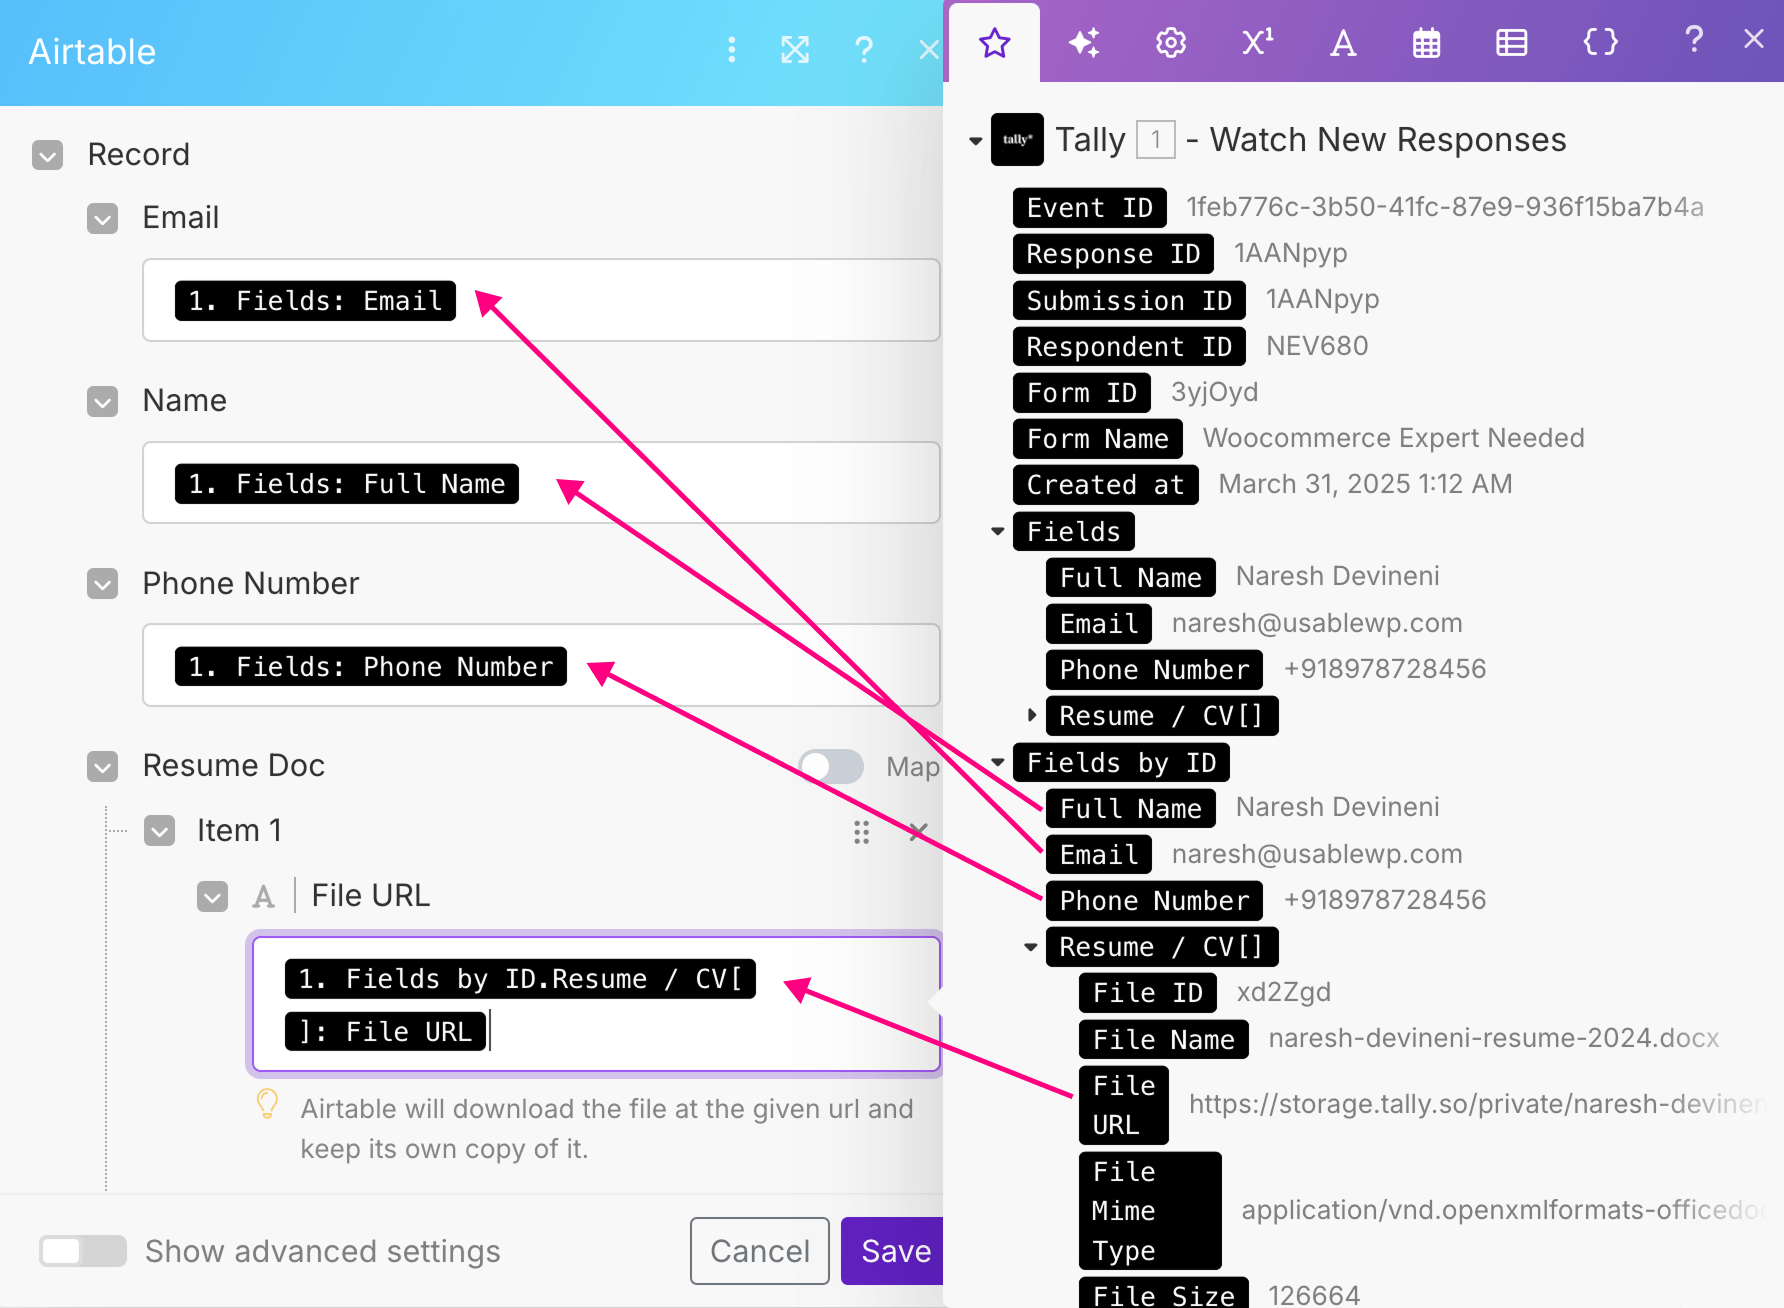Image resolution: width=1784 pixels, height=1308 pixels.
Task: Click into the File URL input field
Action: [x=596, y=1004]
